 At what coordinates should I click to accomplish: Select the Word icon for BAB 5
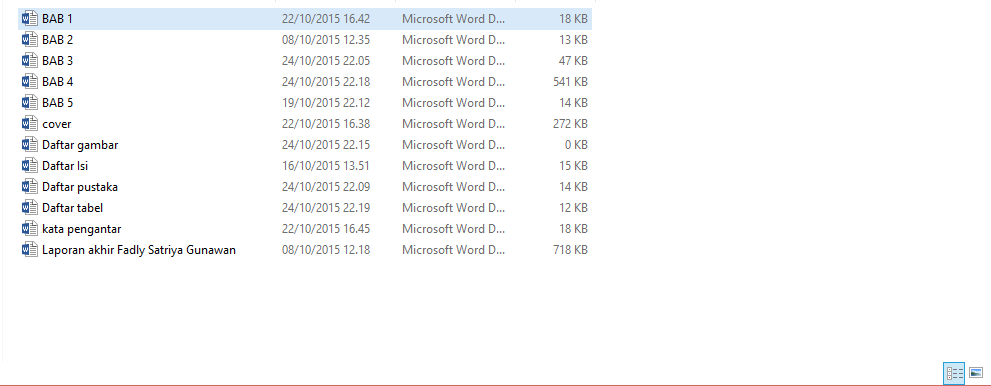30,102
